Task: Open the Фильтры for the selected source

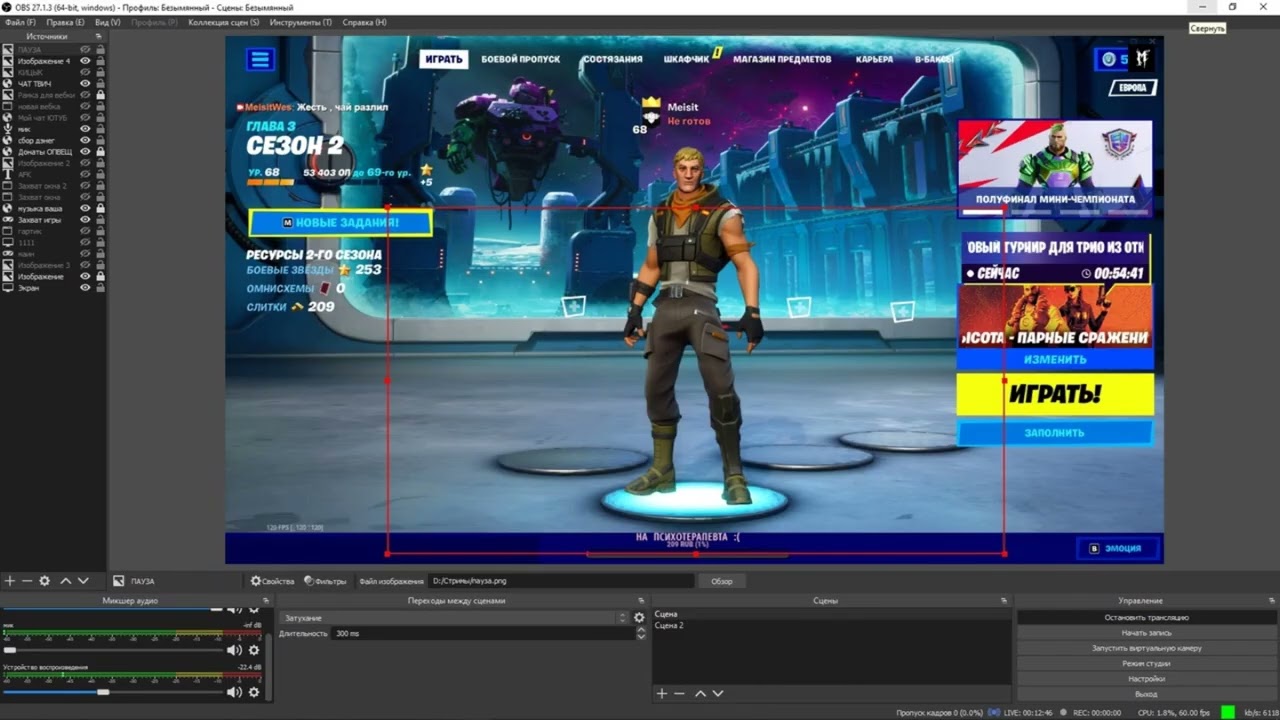Action: point(326,581)
